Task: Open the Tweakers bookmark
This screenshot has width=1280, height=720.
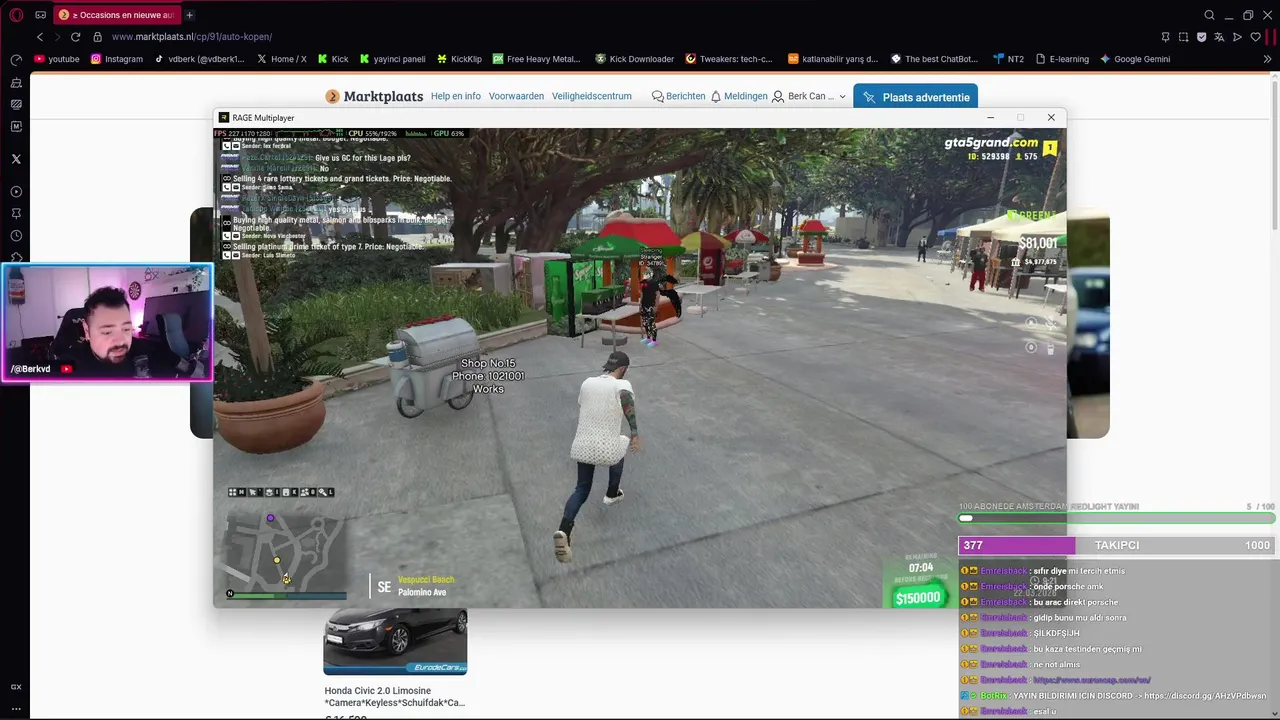Action: click(729, 59)
